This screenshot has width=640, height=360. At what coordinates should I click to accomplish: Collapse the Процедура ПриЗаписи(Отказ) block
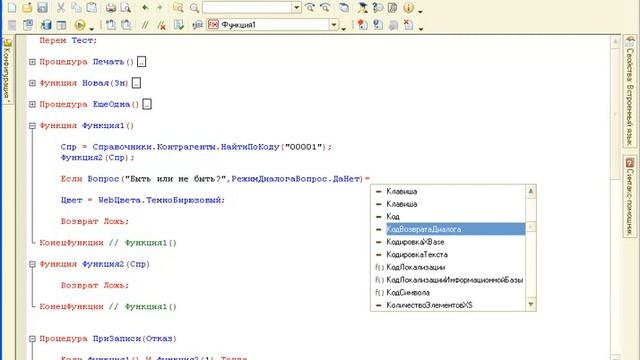32,339
